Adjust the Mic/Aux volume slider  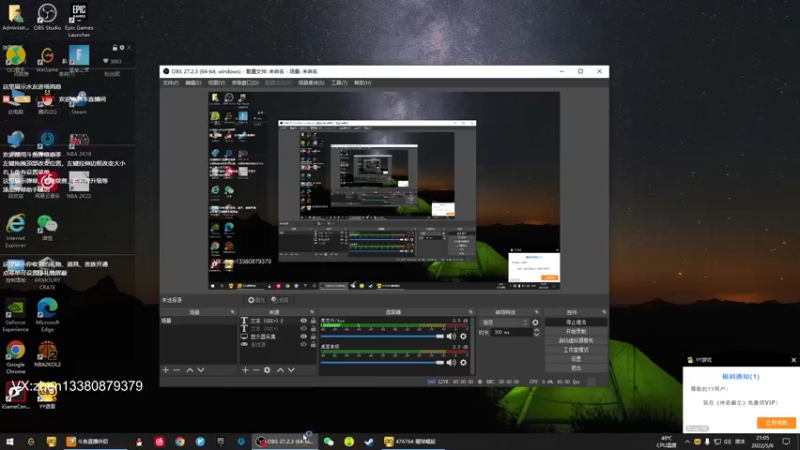(x=382, y=336)
